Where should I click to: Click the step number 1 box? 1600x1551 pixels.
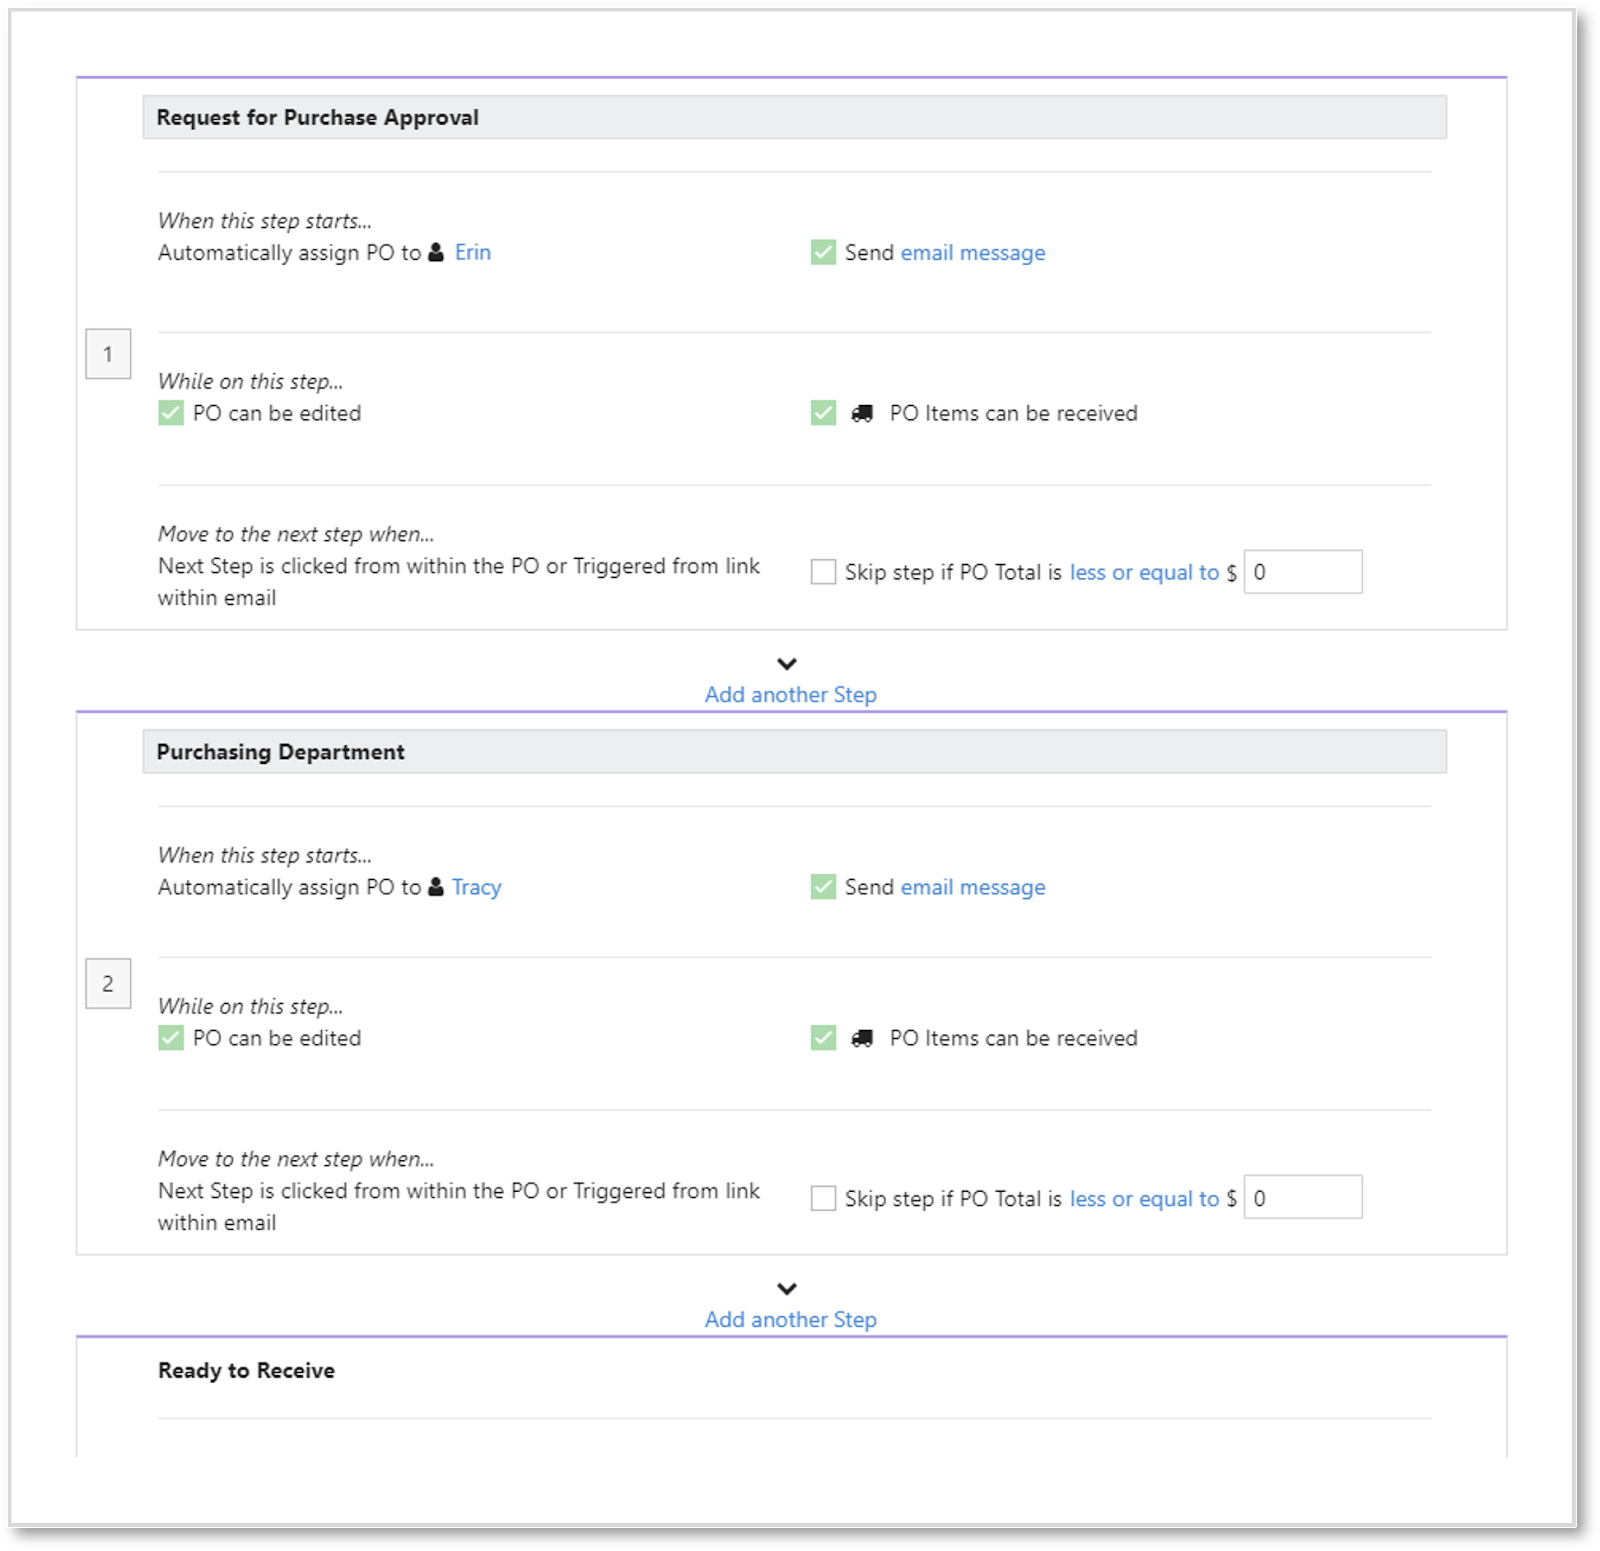pyautogui.click(x=108, y=354)
